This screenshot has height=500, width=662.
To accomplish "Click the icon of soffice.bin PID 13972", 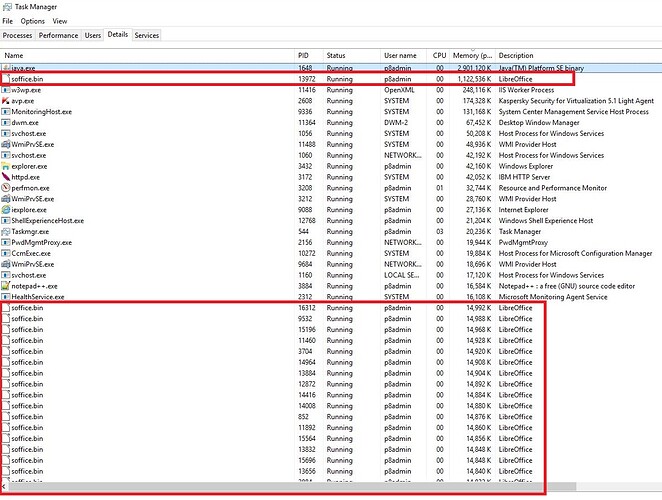I will click(x=5, y=79).
